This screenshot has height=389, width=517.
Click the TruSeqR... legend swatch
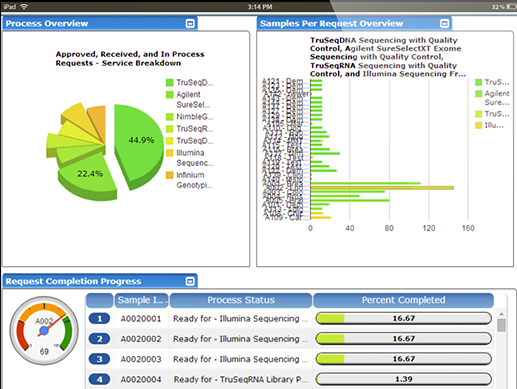170,129
